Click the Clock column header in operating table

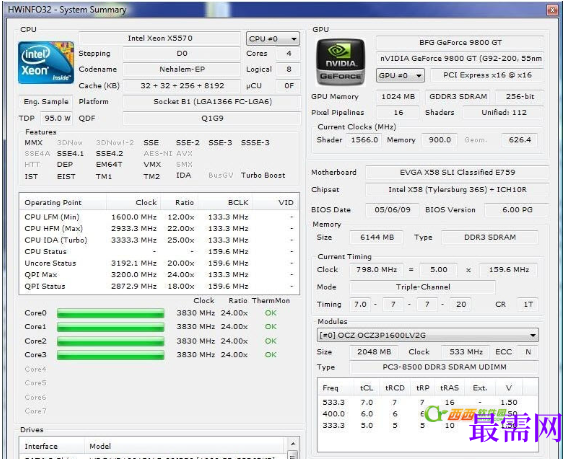pos(134,203)
